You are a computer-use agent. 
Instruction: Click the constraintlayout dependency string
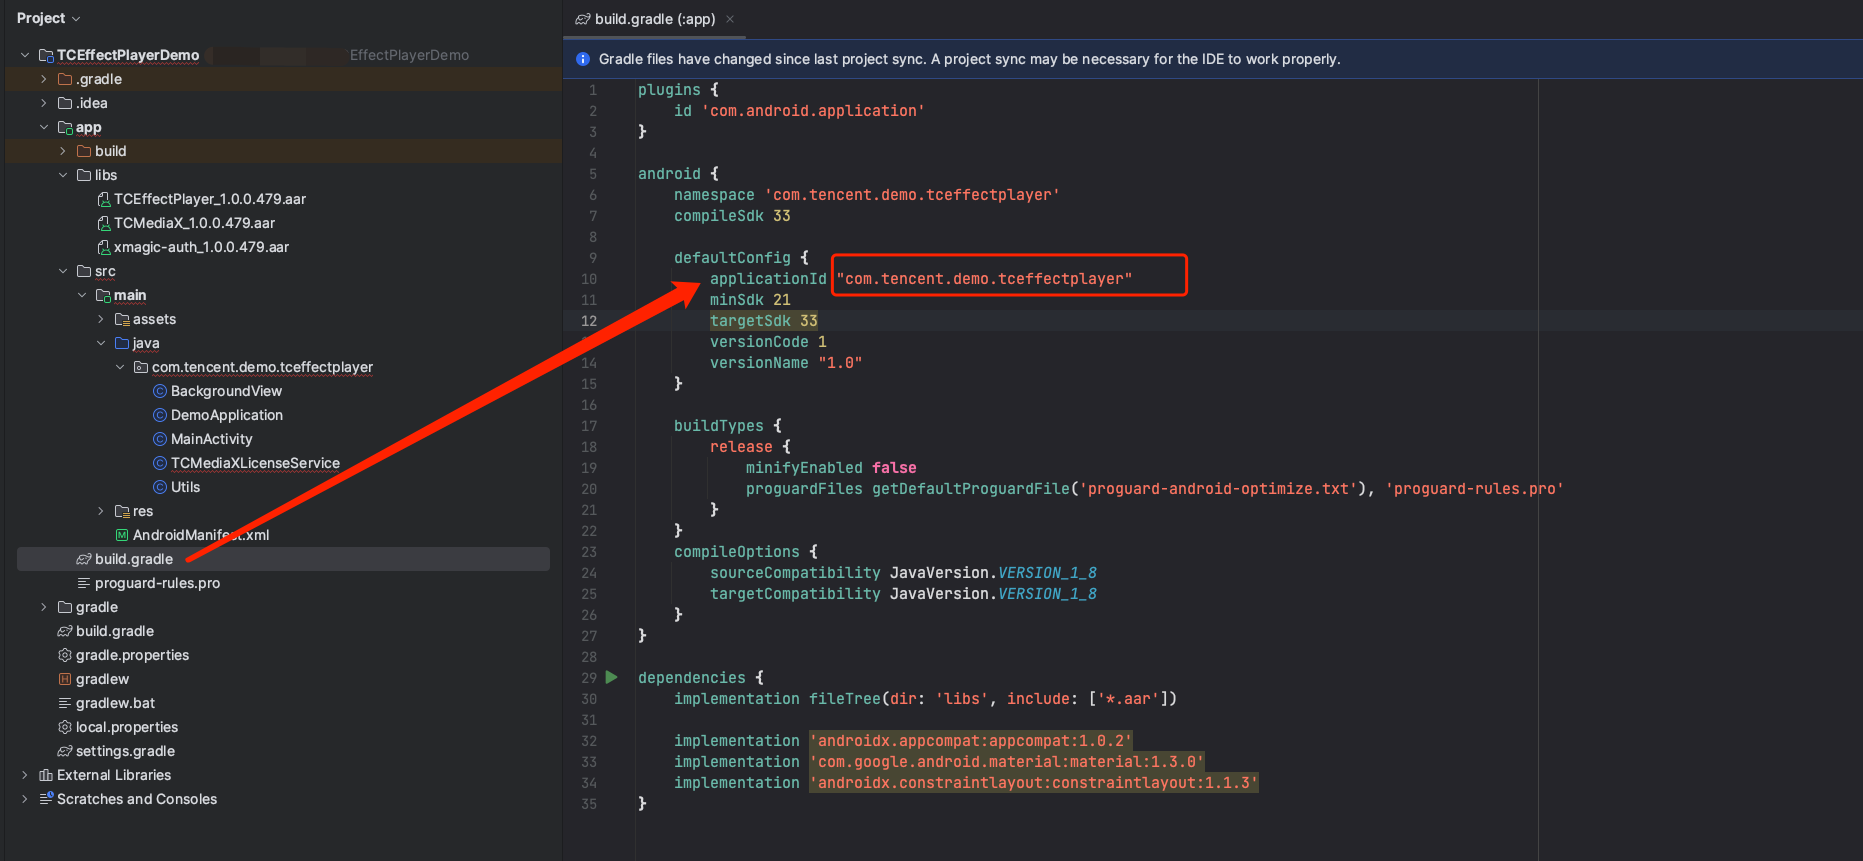pyautogui.click(x=1034, y=783)
